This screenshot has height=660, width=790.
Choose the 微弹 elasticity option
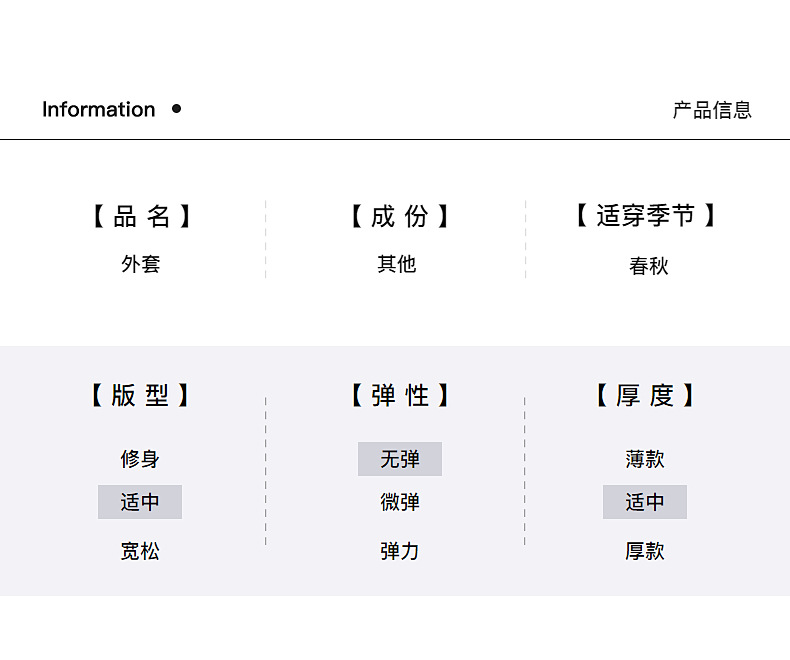pyautogui.click(x=400, y=502)
